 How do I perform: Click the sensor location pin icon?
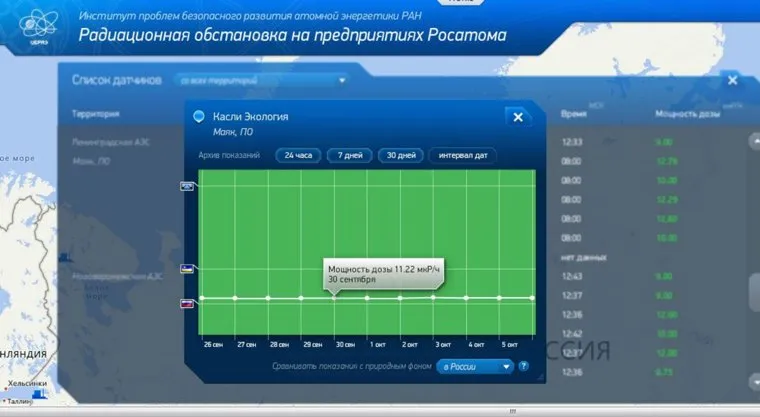coord(199,117)
